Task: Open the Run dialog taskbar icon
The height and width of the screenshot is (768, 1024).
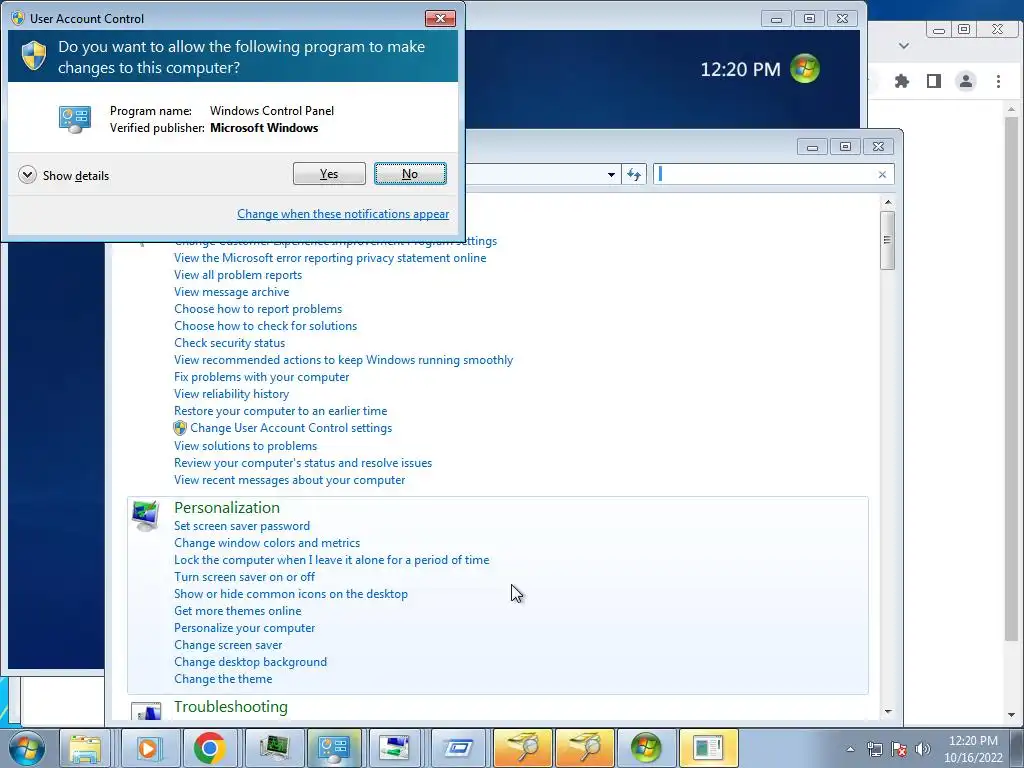Action: tap(457, 748)
